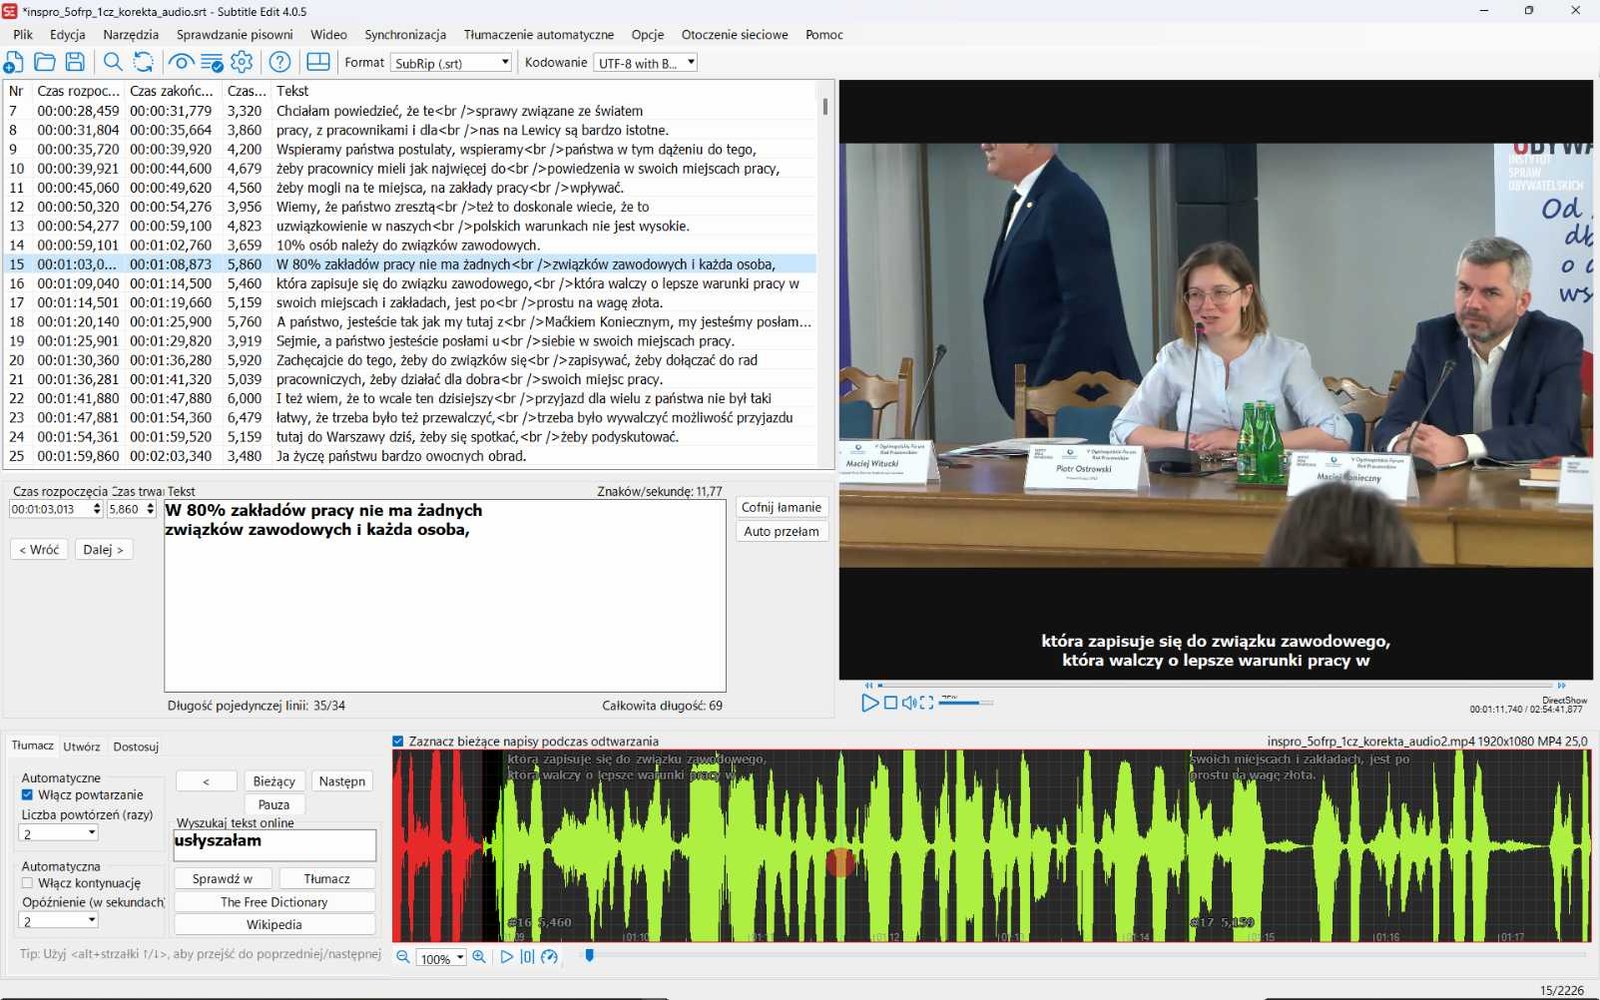Screen dimensions: 1600x1000
Task: Select subtitle row 20 'Zachęcajcie do tego'
Action: tap(410, 360)
